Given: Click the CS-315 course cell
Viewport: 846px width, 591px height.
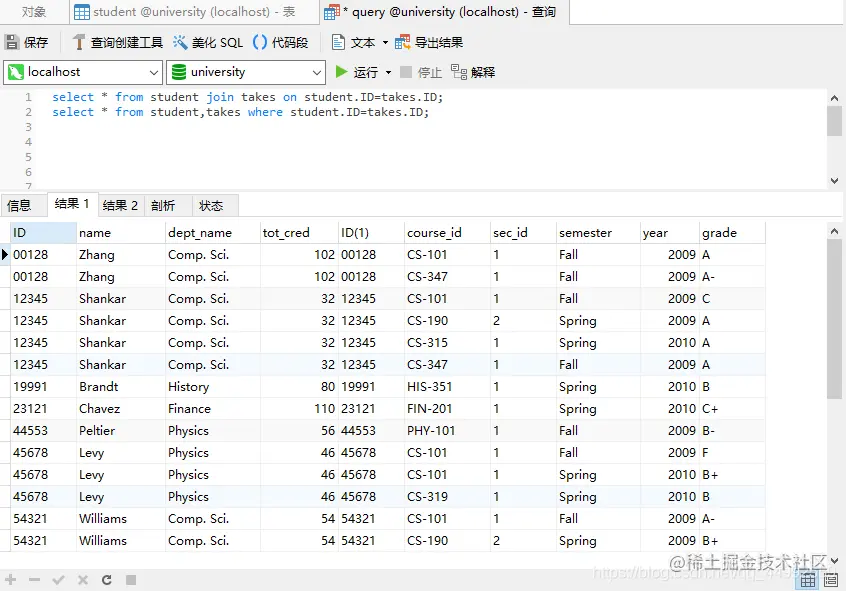Looking at the screenshot, I should coord(447,343).
